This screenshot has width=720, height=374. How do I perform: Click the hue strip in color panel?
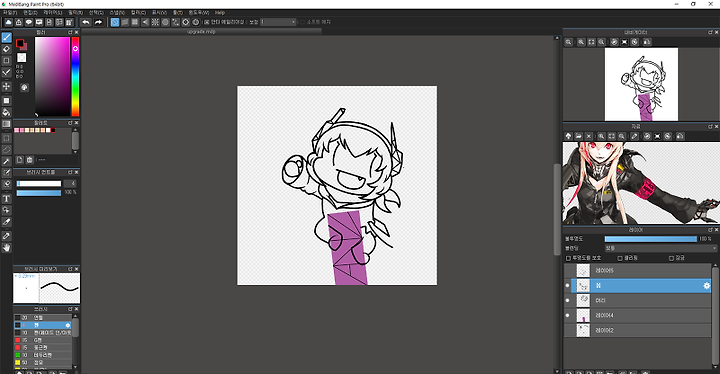coord(75,76)
